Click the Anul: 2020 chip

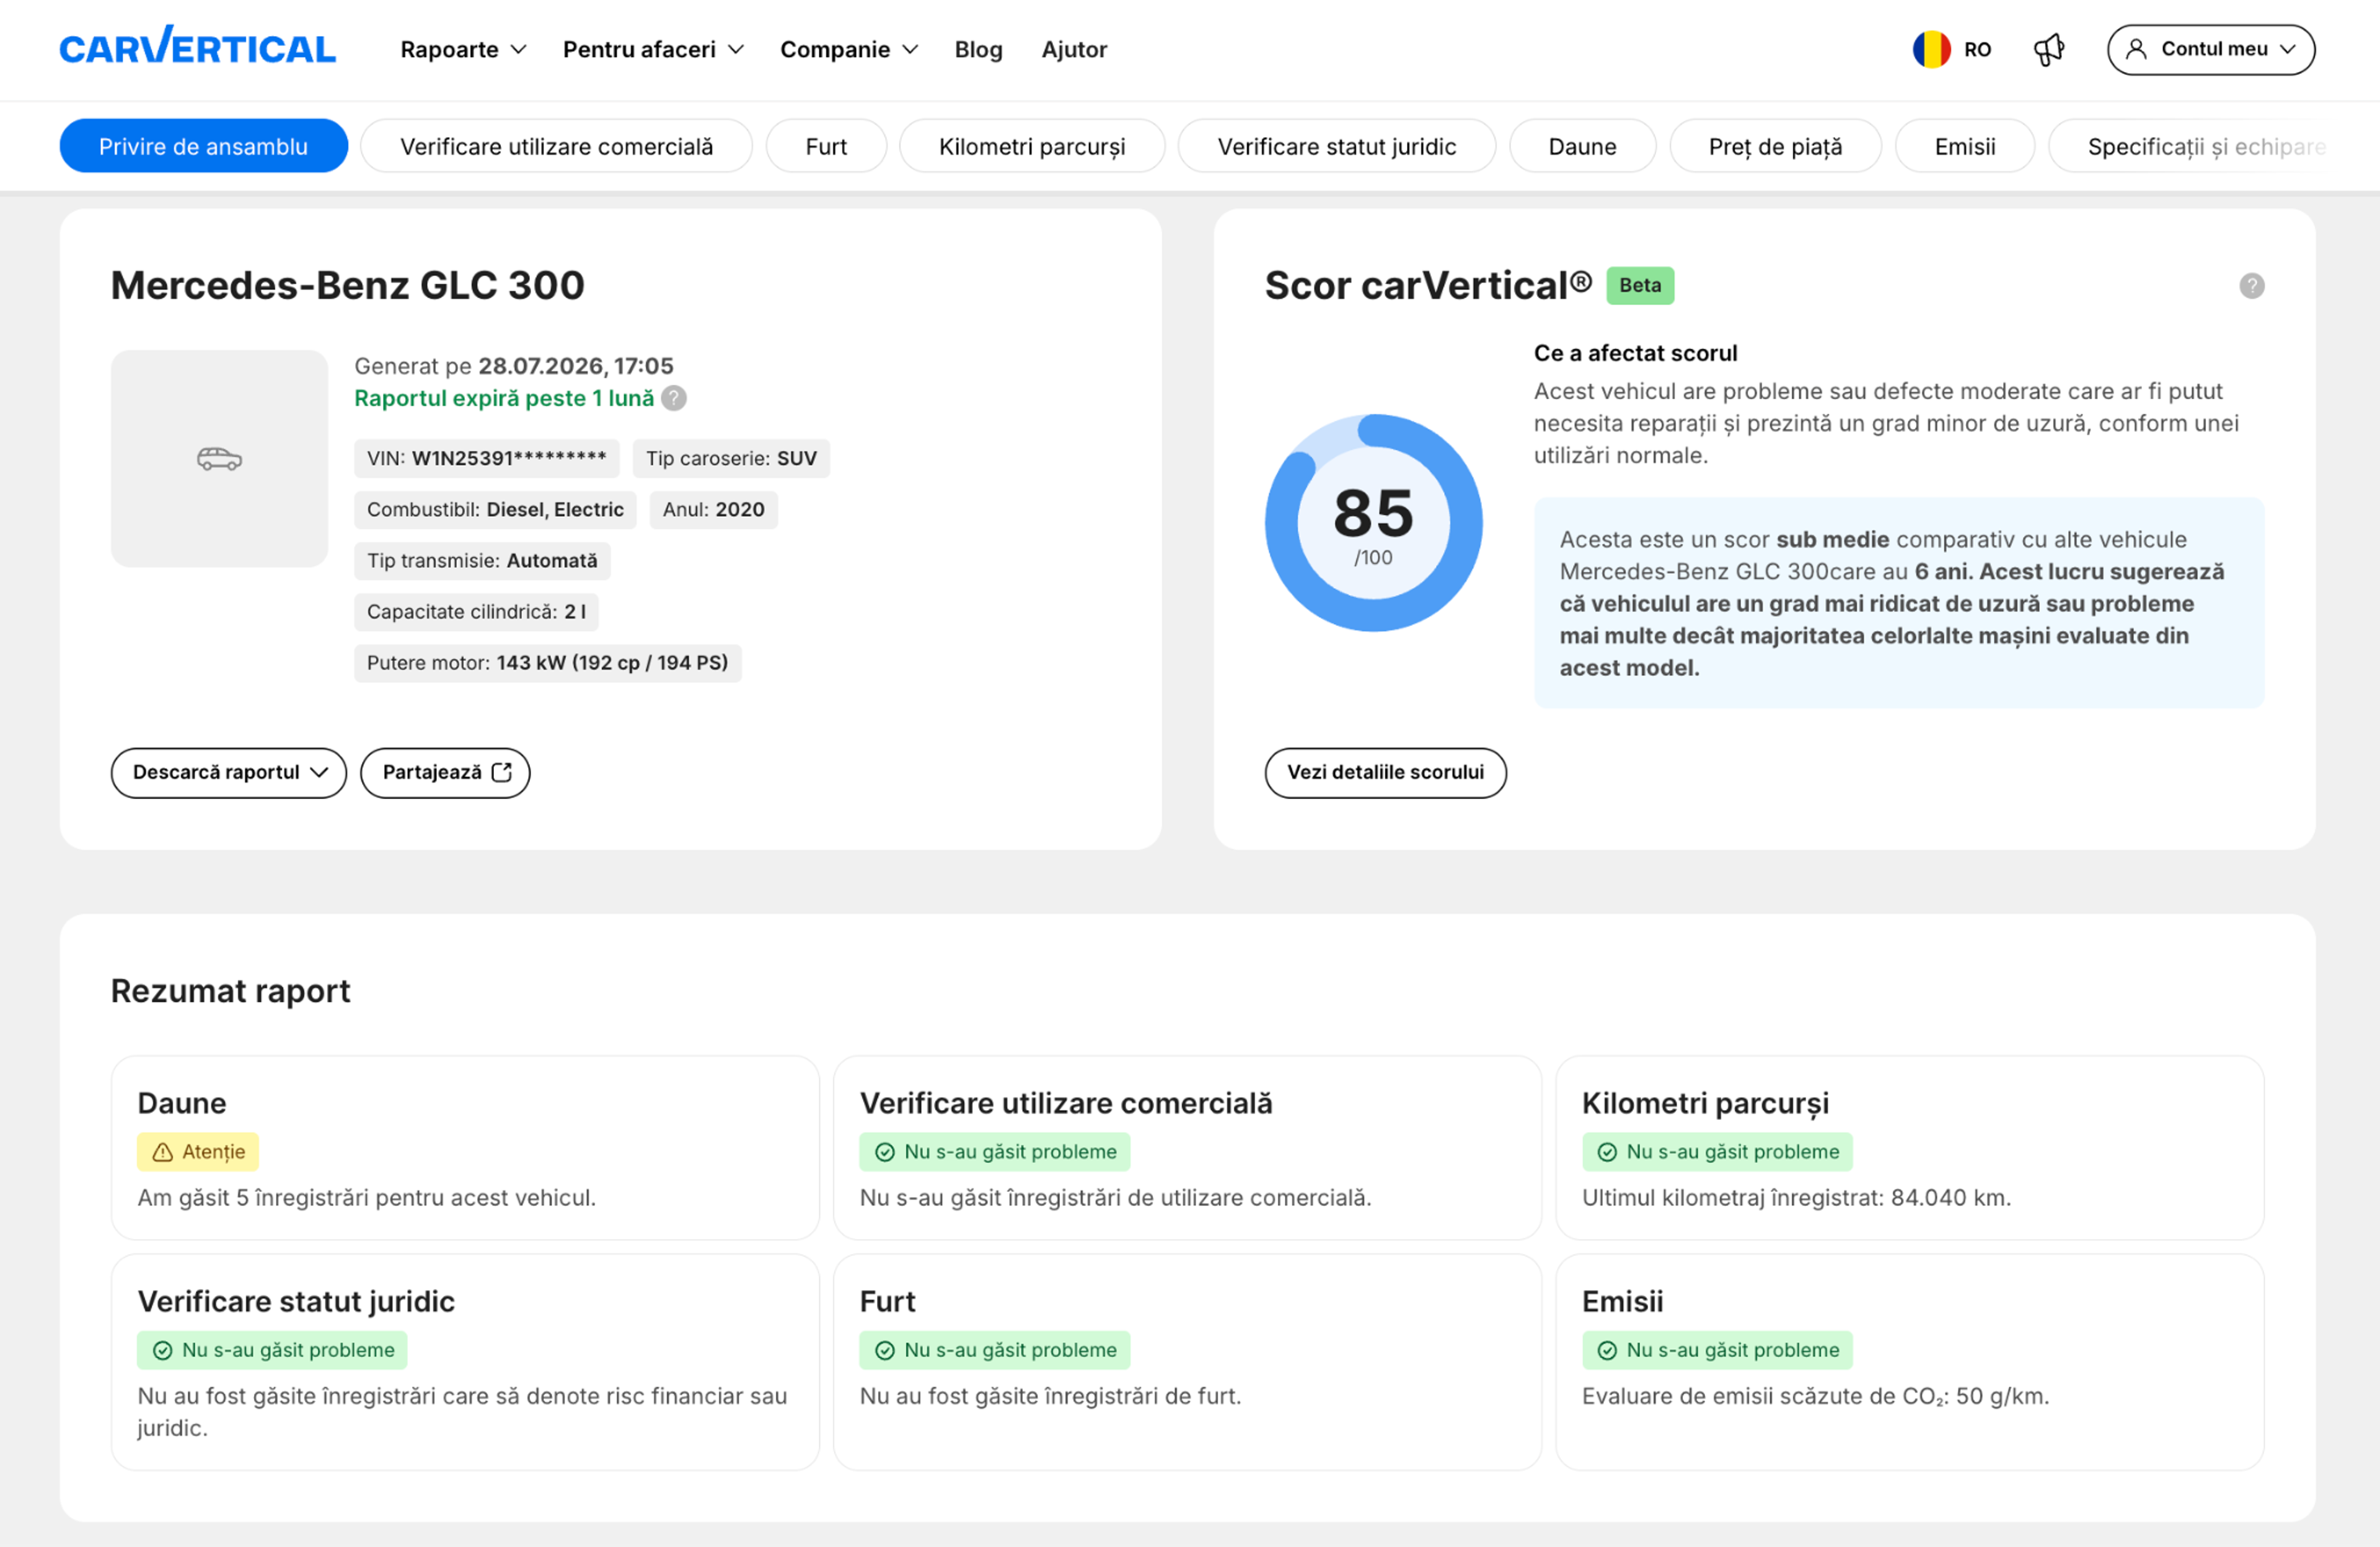713,509
